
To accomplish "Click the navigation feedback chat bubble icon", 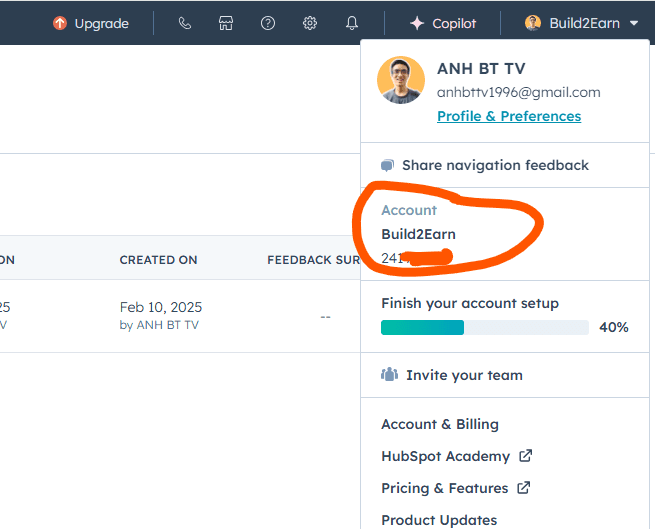I will coord(387,165).
